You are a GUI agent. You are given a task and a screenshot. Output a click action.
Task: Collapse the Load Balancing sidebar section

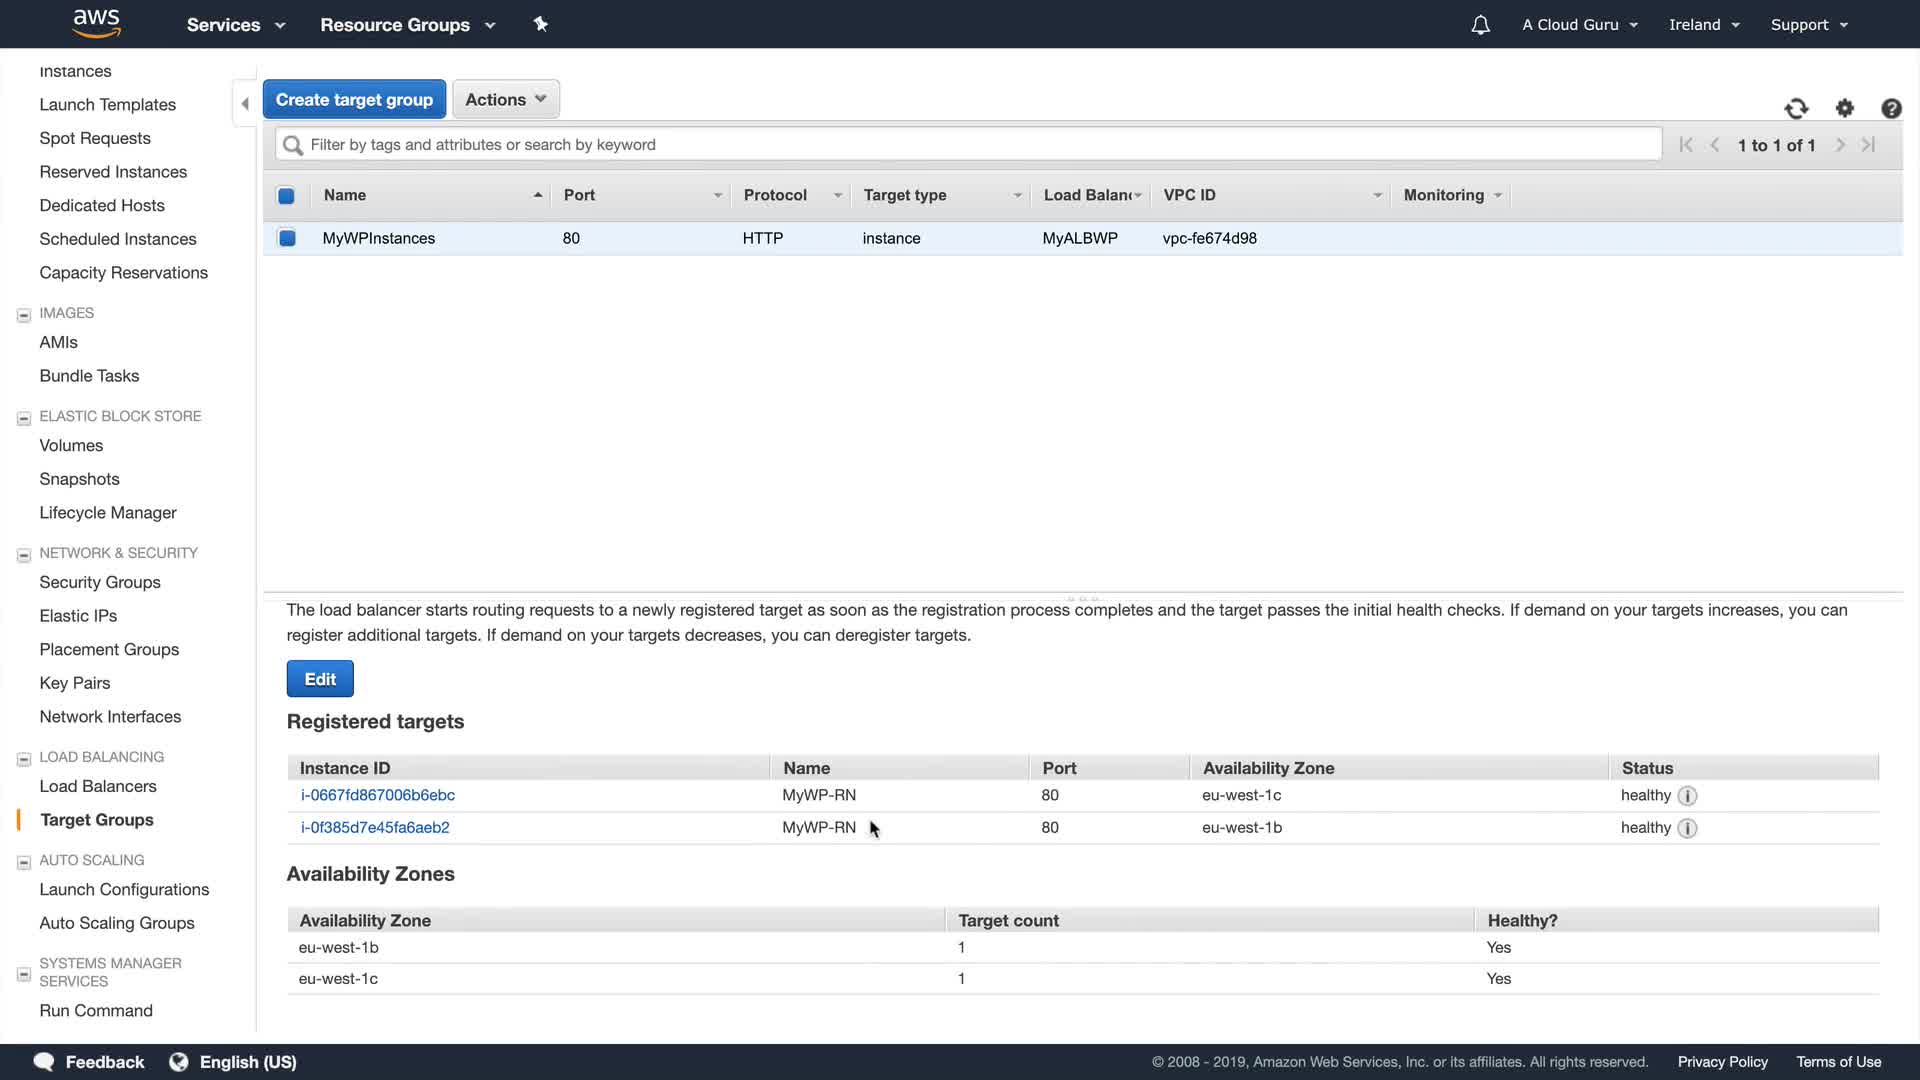point(24,759)
